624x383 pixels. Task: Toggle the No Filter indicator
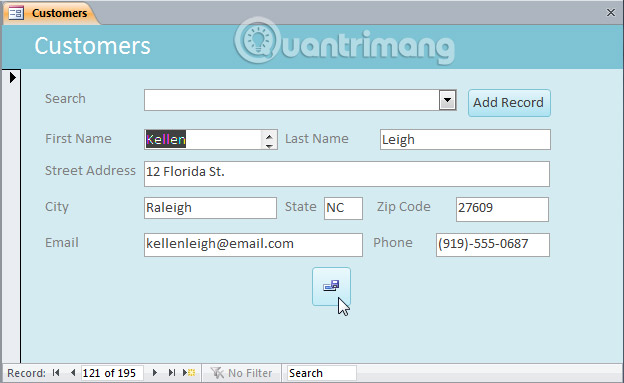[x=242, y=373]
